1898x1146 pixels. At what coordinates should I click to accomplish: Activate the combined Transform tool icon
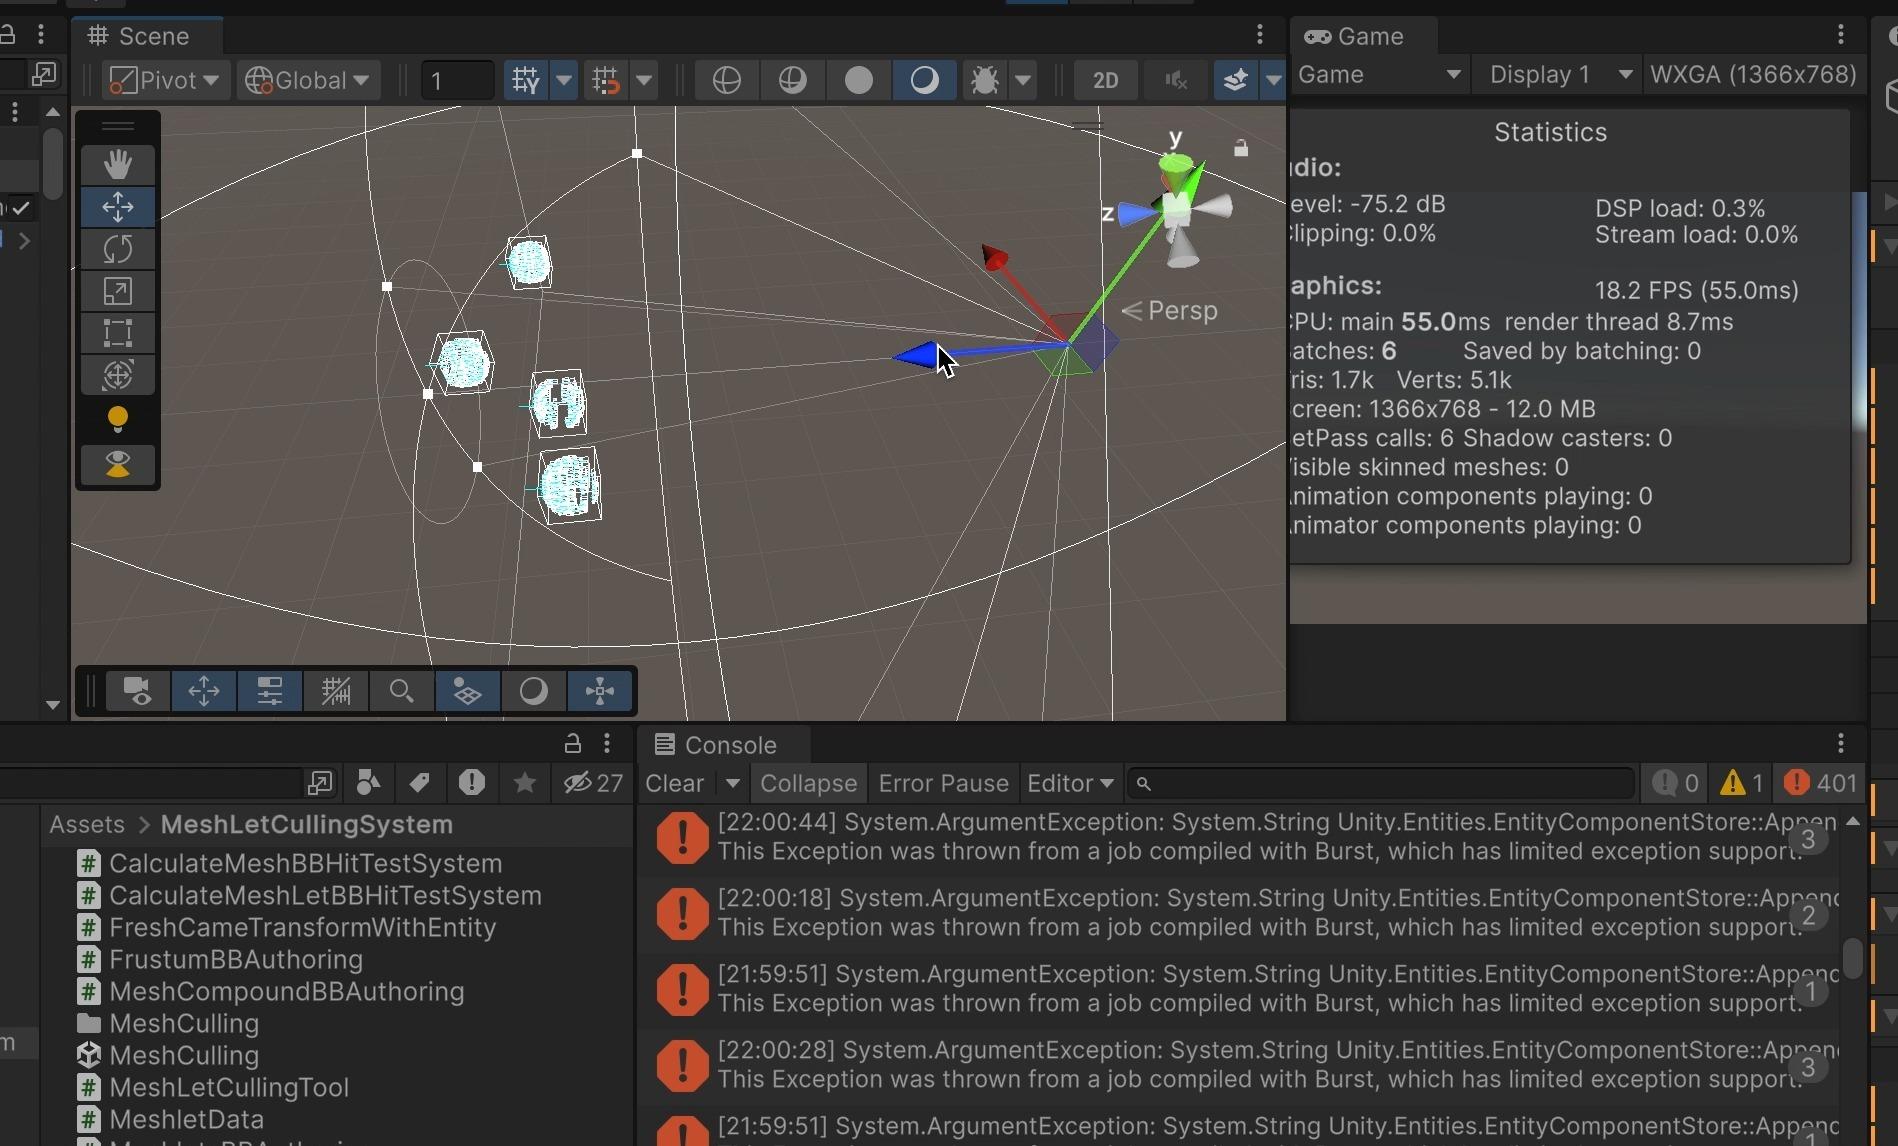118,376
